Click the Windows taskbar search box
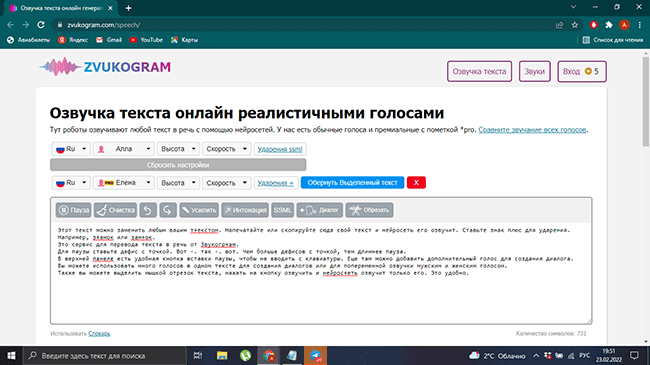The image size is (650, 365). tap(104, 355)
